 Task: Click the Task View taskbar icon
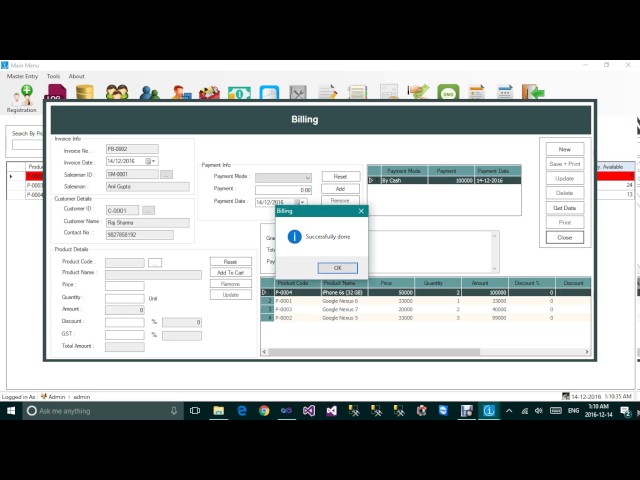point(195,411)
